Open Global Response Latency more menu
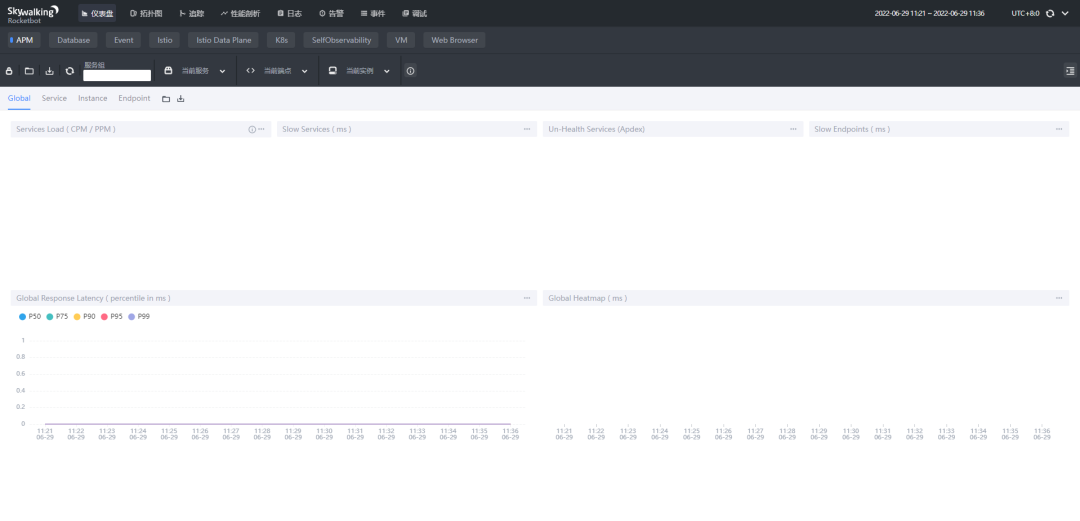 (x=527, y=298)
